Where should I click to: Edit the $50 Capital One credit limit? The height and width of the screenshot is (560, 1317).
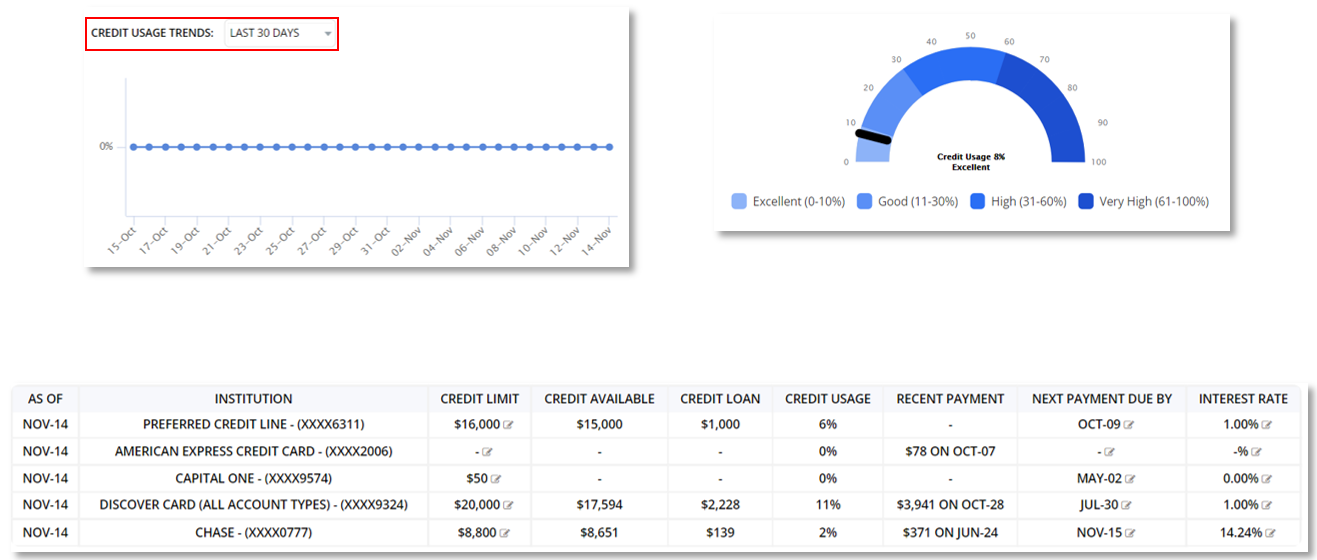tap(496, 479)
